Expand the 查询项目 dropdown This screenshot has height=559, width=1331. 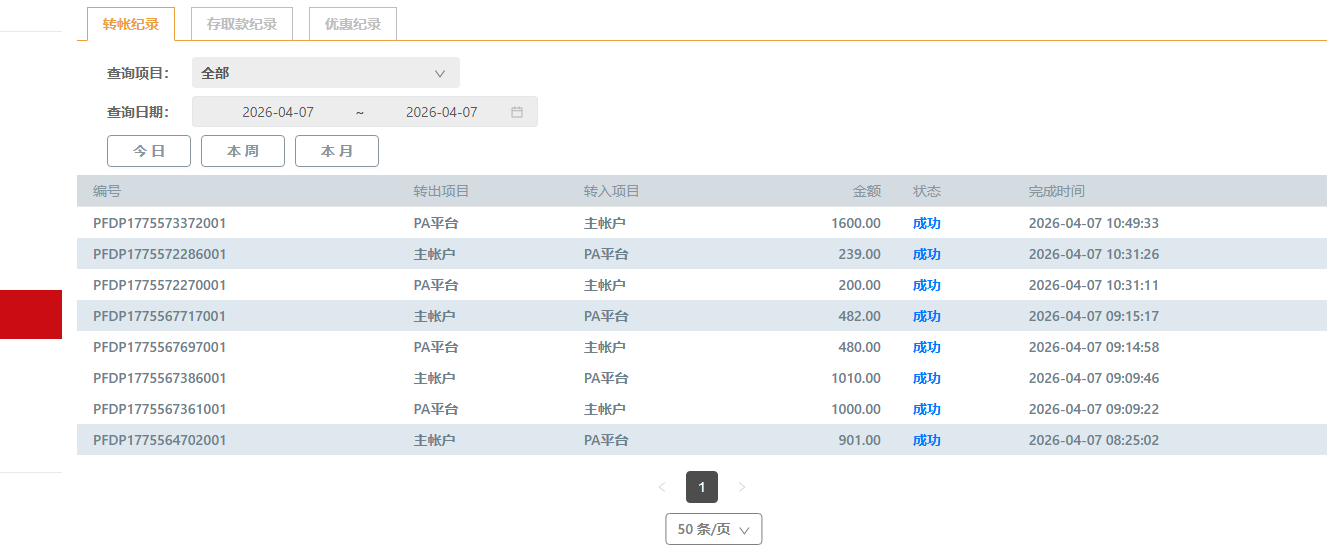pos(325,73)
